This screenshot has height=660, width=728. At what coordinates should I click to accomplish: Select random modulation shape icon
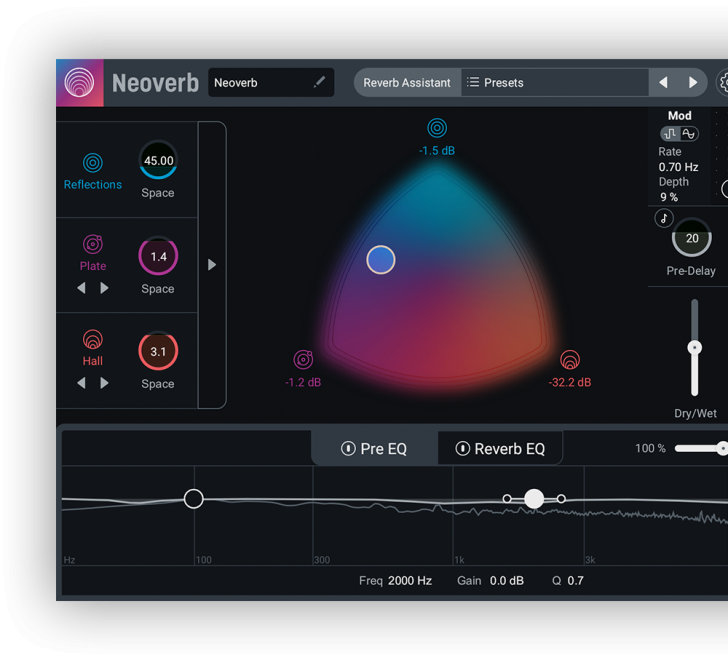(x=670, y=134)
